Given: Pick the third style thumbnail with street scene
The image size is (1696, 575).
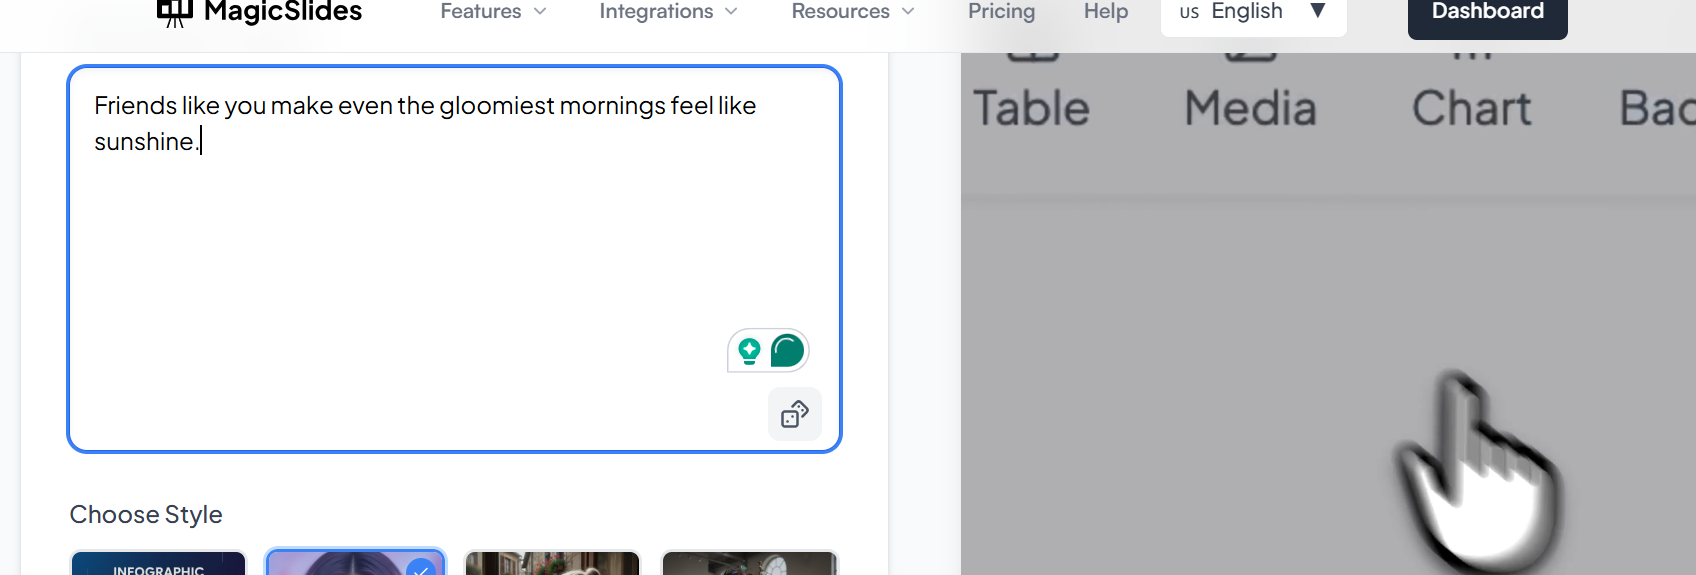Looking at the screenshot, I should pos(552,564).
